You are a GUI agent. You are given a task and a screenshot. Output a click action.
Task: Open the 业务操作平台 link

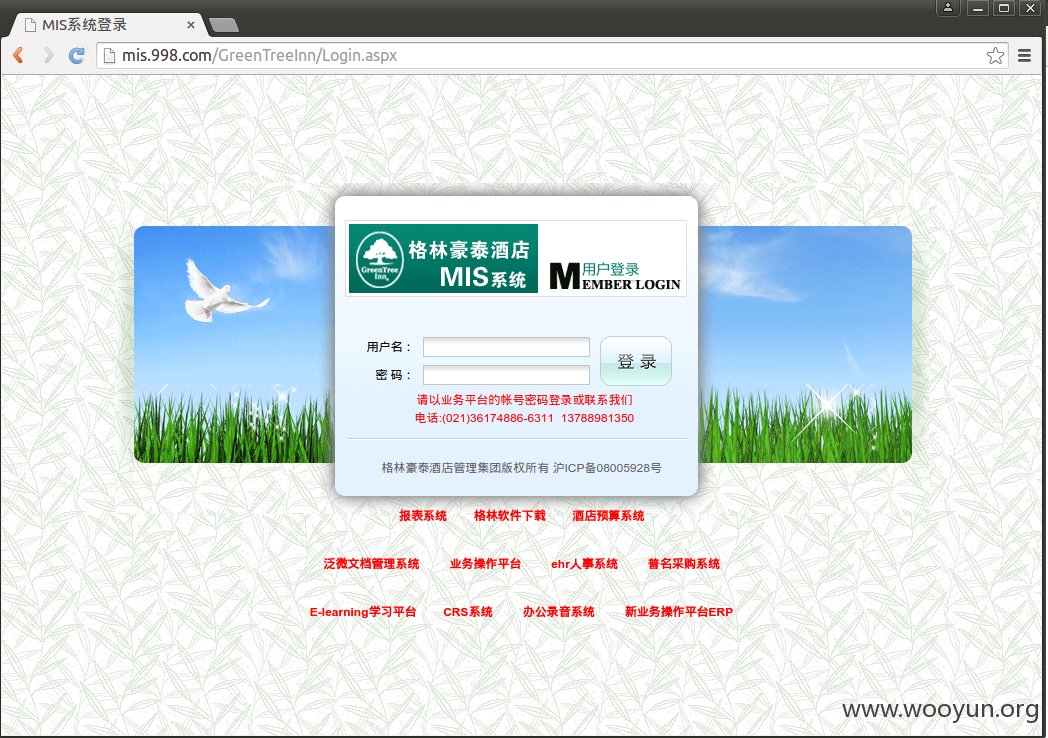click(x=485, y=564)
